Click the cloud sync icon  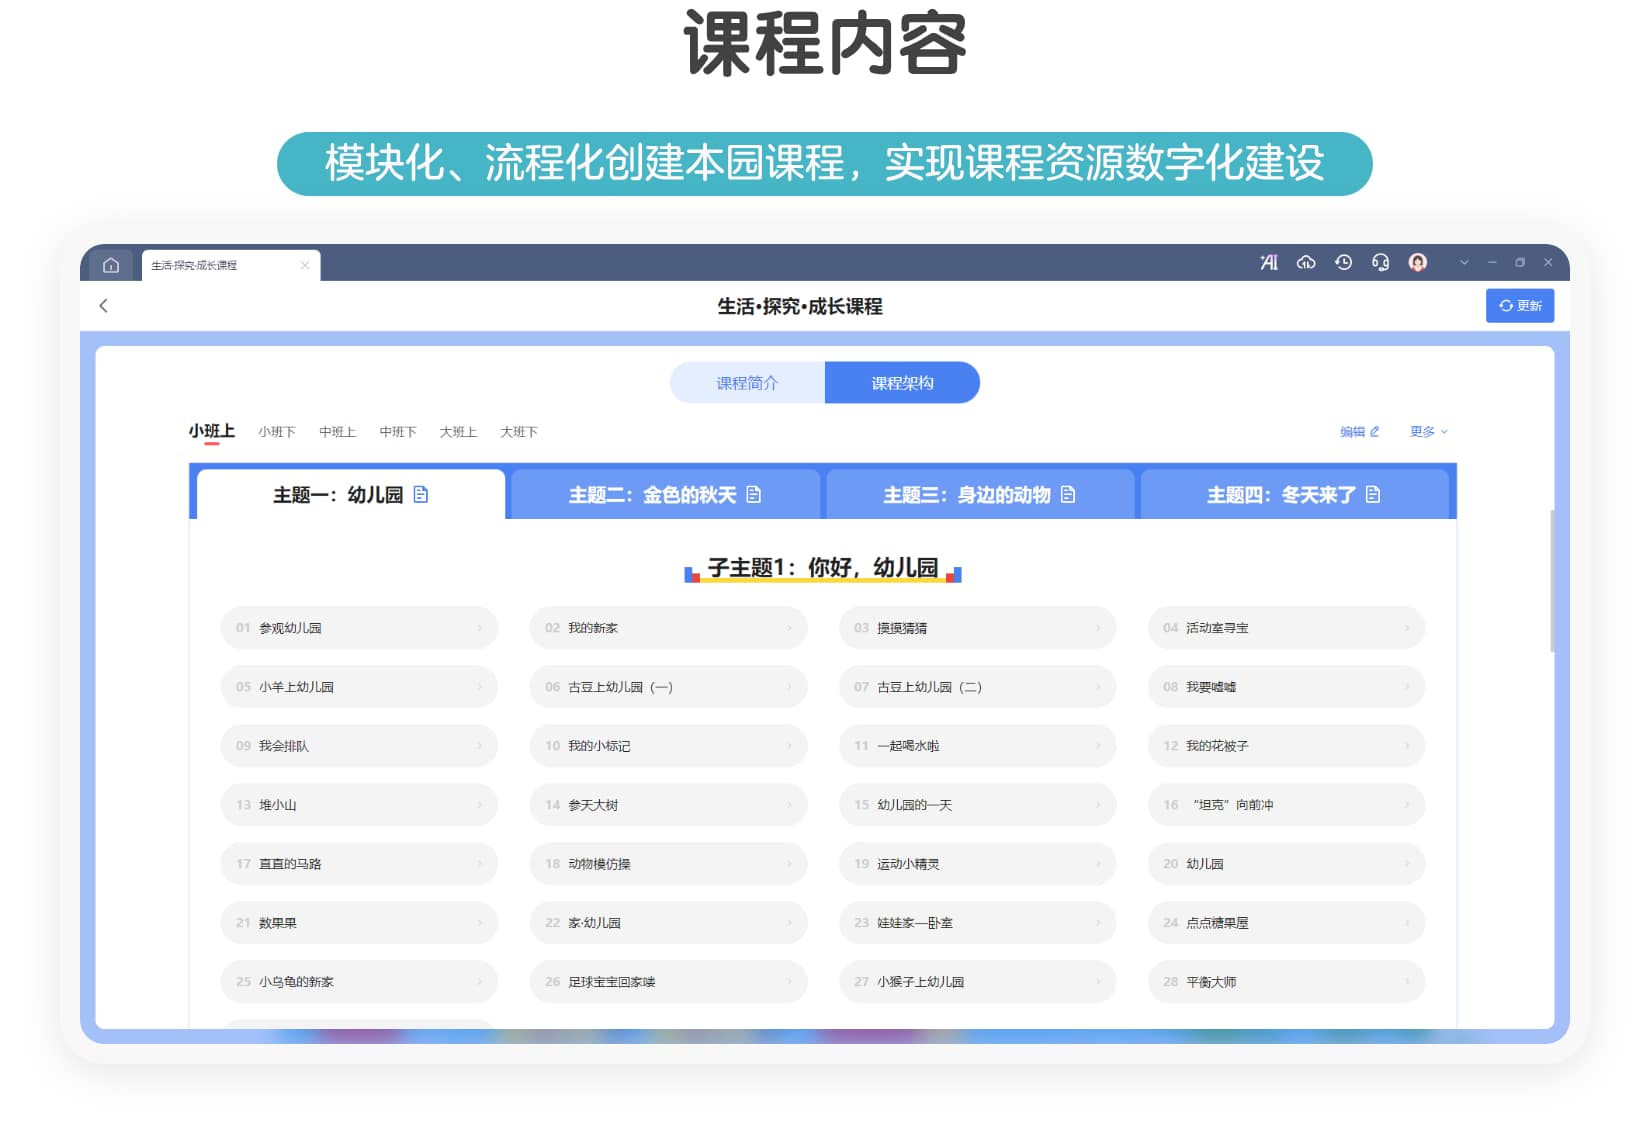1306,262
